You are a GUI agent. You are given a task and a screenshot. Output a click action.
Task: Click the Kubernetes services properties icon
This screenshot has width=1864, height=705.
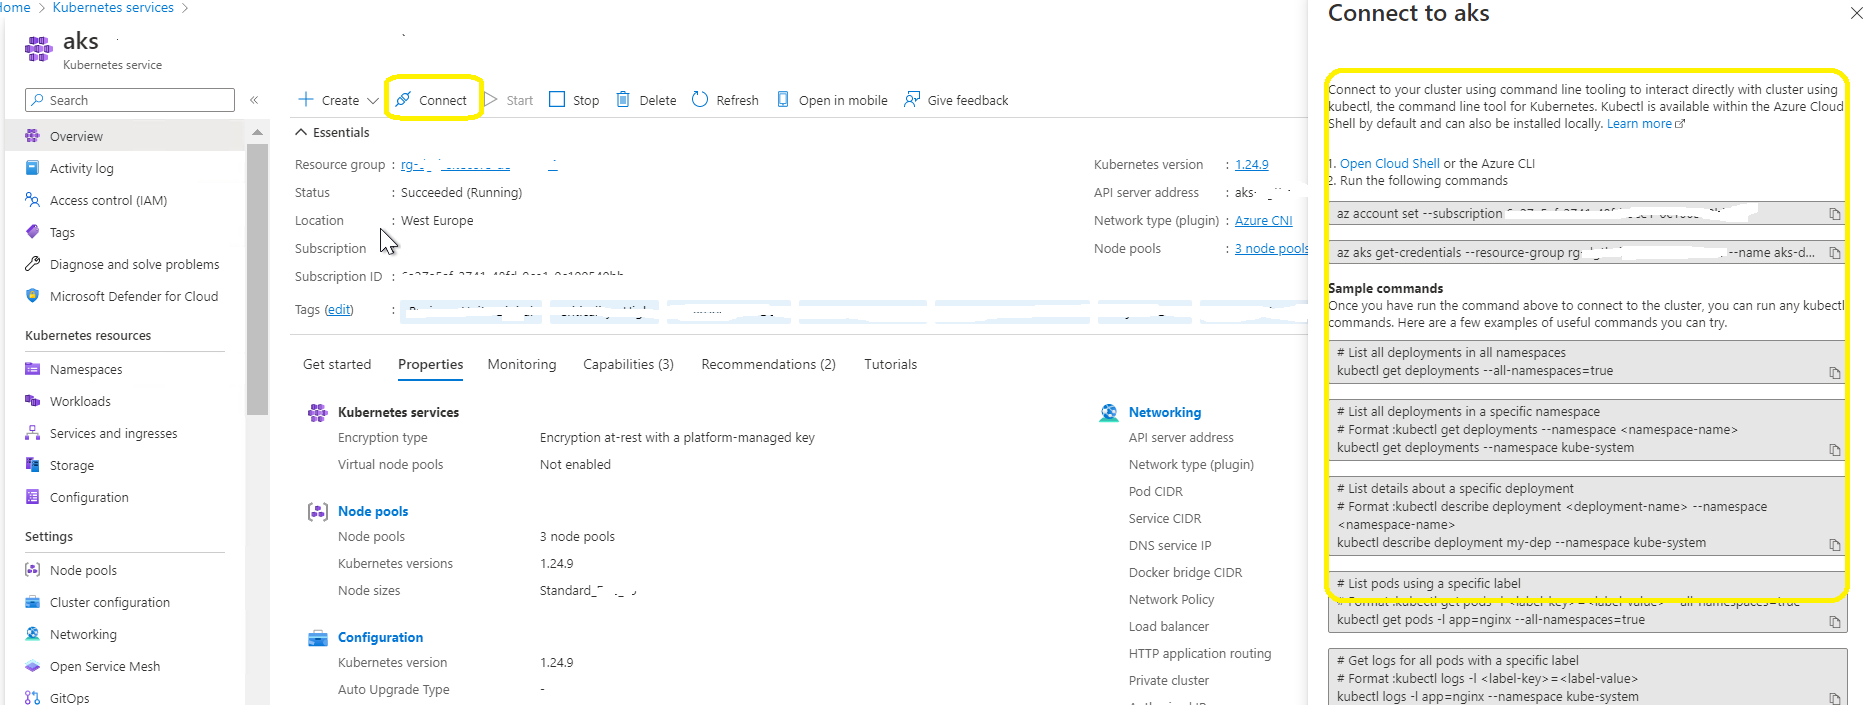318,412
